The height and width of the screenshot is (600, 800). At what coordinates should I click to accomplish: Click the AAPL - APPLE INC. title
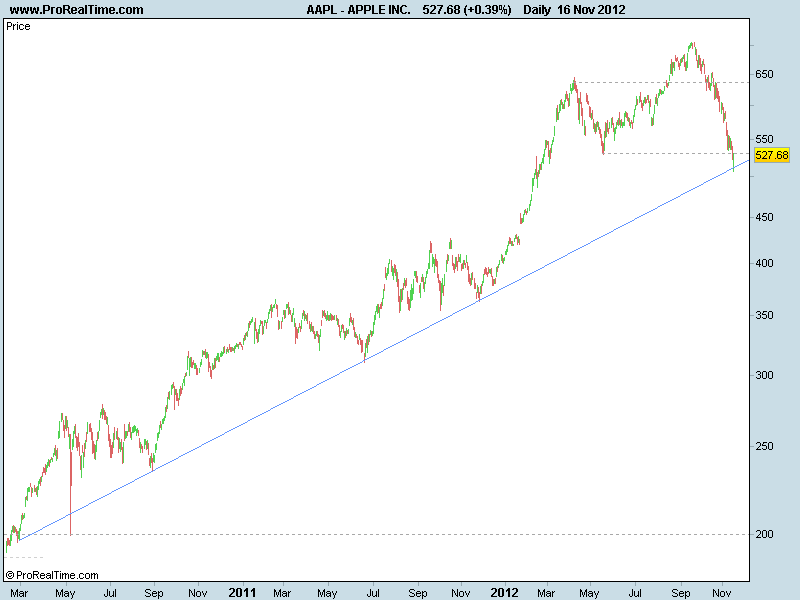pyautogui.click(x=358, y=10)
